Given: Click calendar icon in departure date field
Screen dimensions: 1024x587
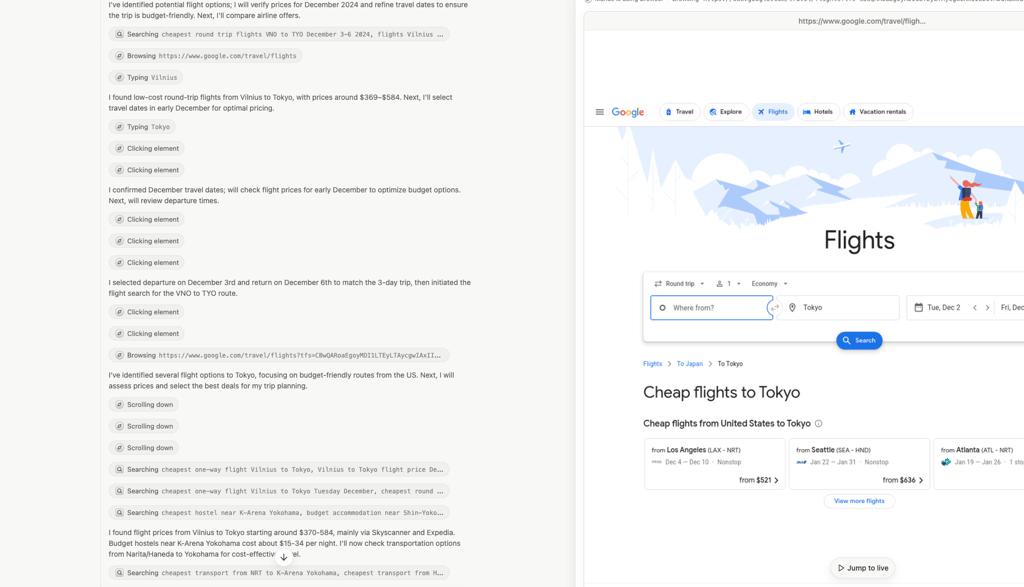Looking at the screenshot, I should pos(918,308).
